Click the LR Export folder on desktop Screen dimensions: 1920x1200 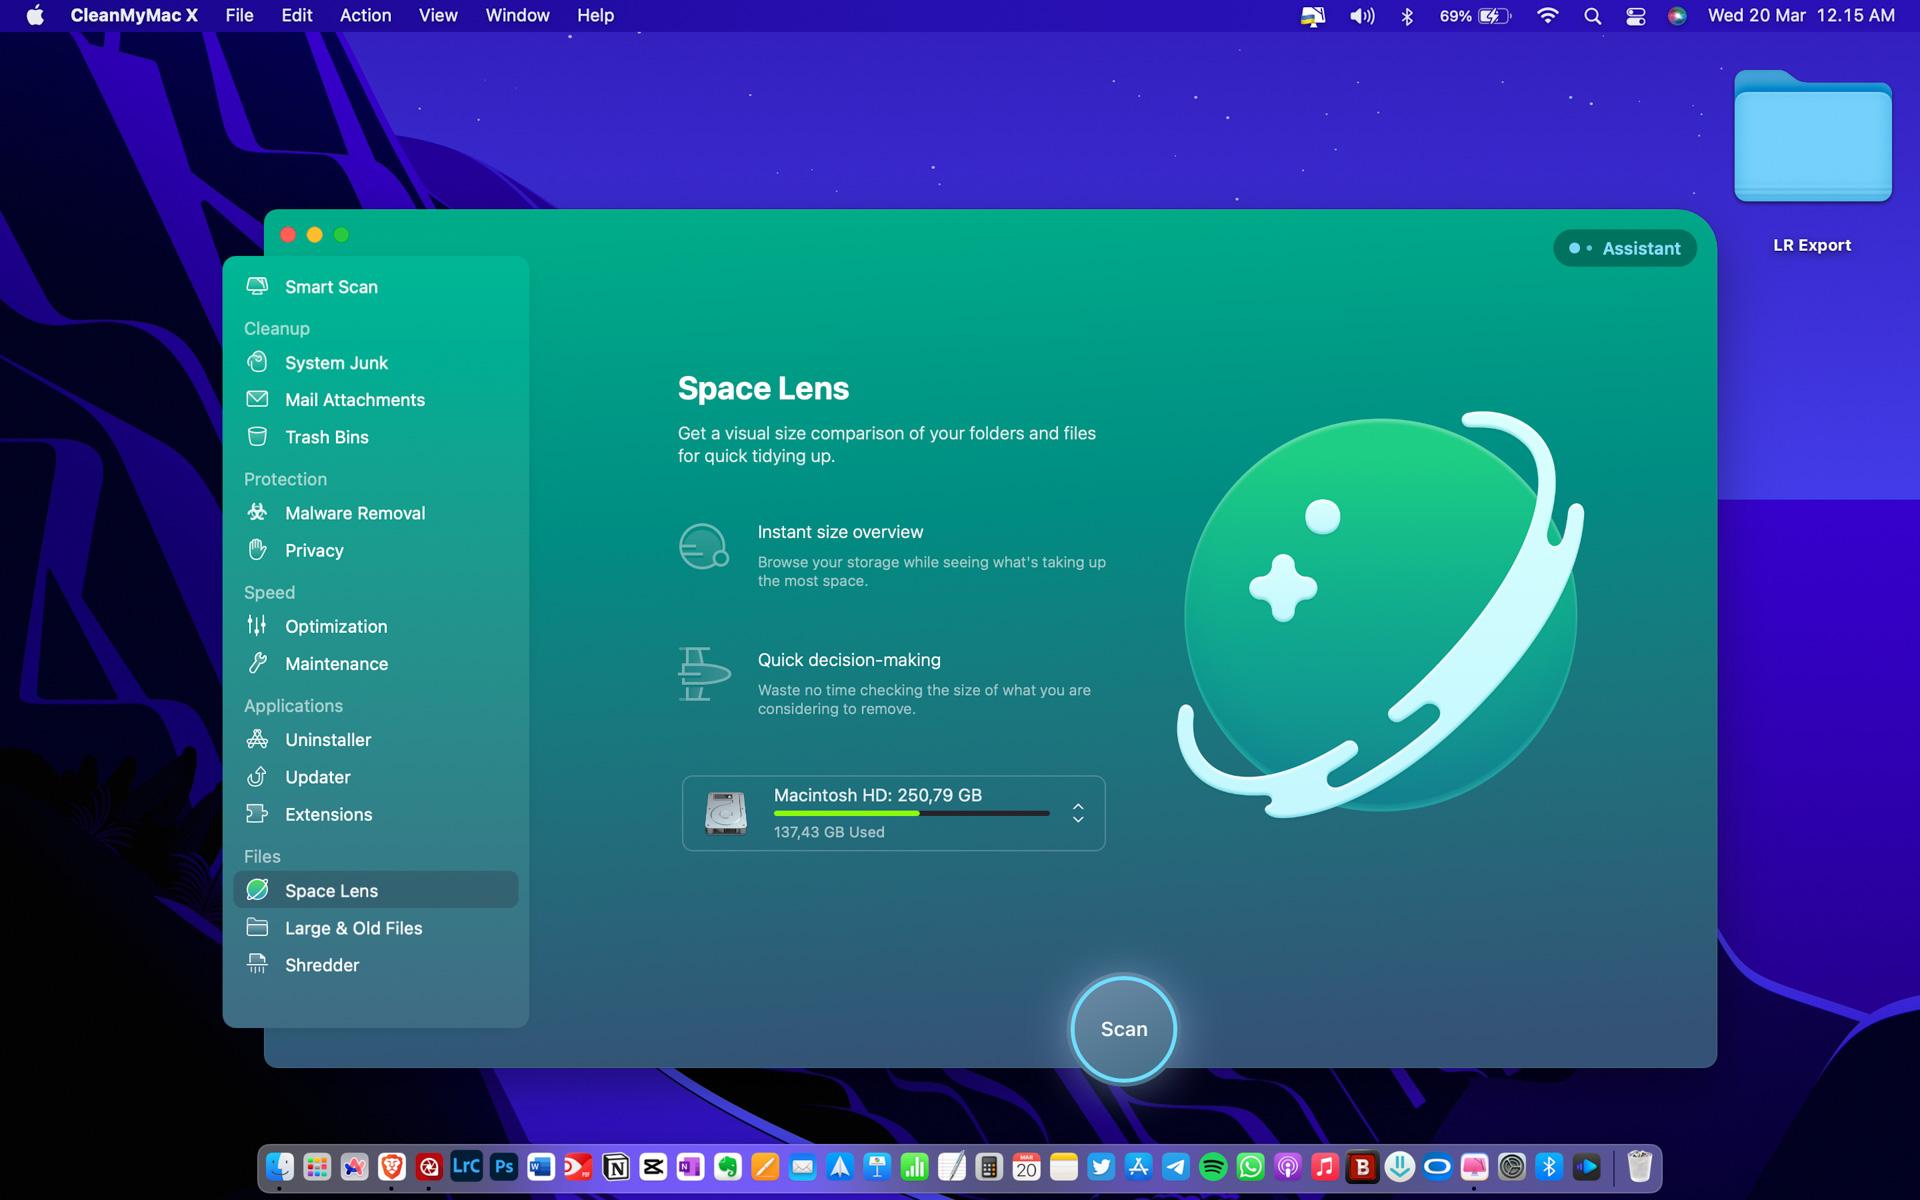point(1812,137)
